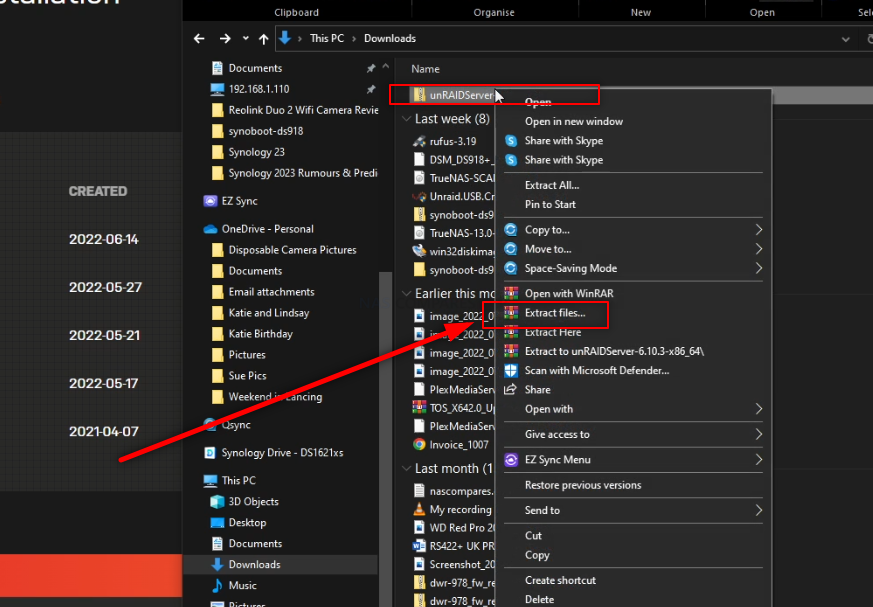Click the Share arrow icon
This screenshot has width=873, height=607.
511,389
